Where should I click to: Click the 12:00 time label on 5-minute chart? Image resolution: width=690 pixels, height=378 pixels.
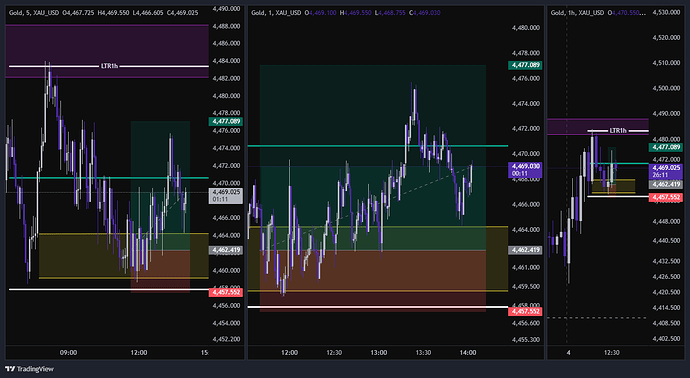coord(139,352)
